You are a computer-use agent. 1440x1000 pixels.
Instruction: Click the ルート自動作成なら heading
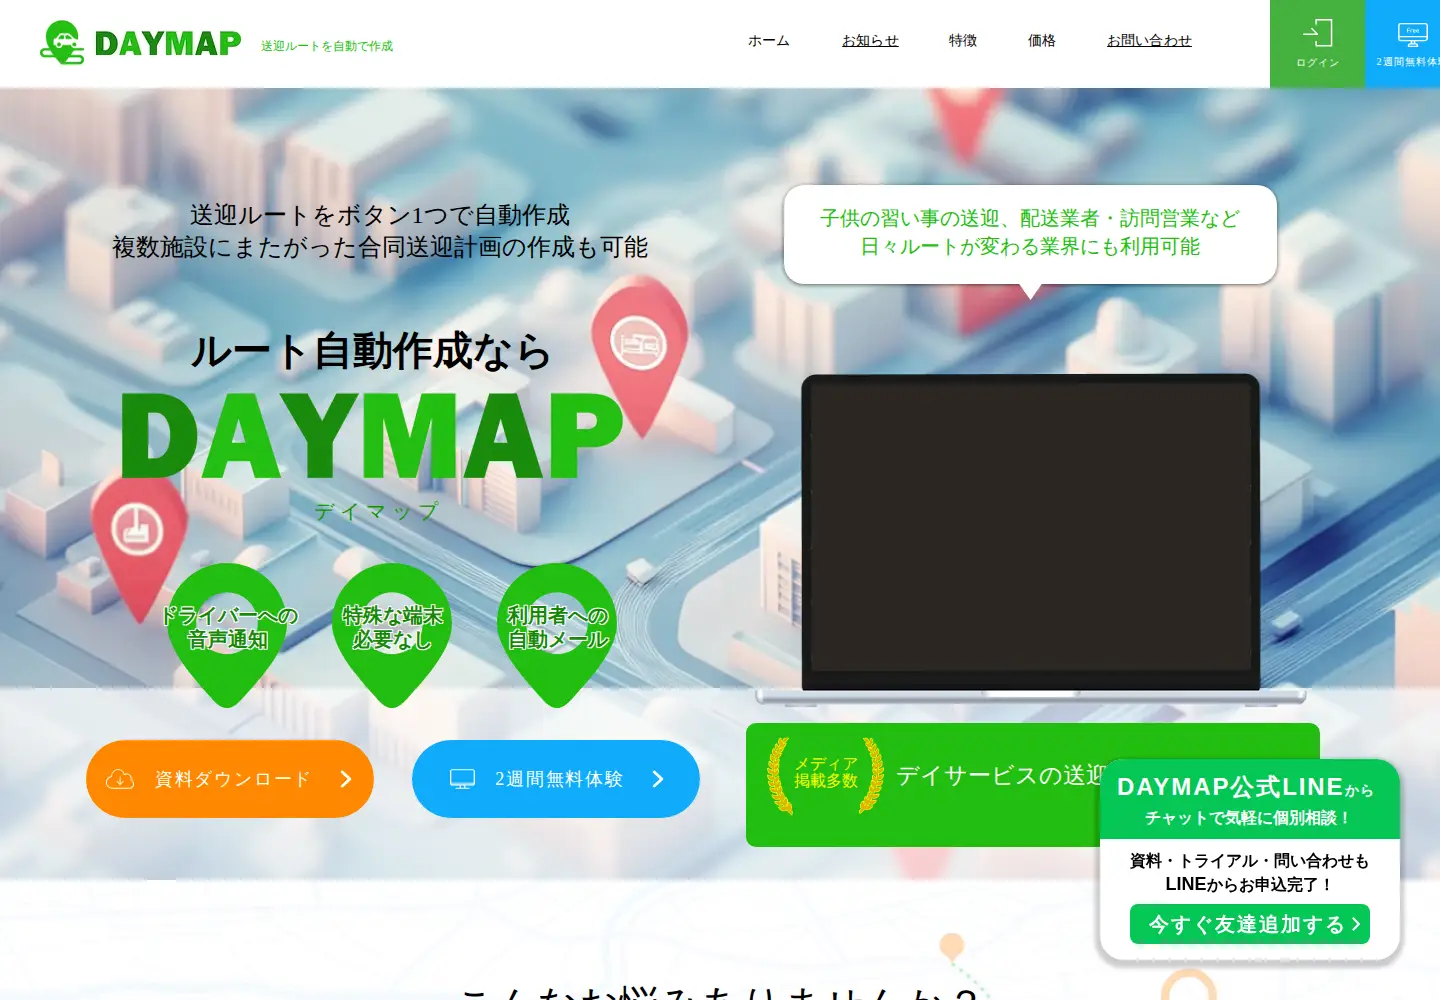371,352
